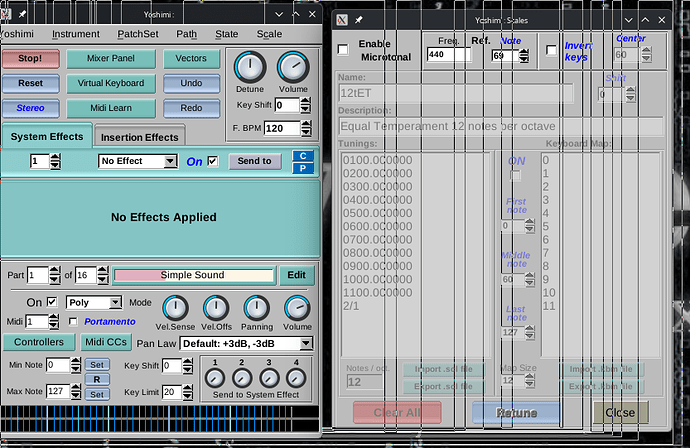Click the F. BPM field

[x=282, y=128]
